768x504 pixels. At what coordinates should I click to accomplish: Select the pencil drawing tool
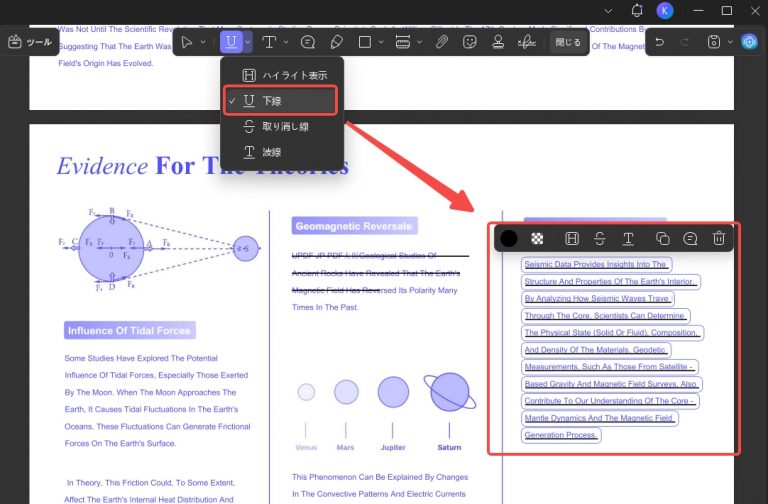pyautogui.click(x=336, y=42)
